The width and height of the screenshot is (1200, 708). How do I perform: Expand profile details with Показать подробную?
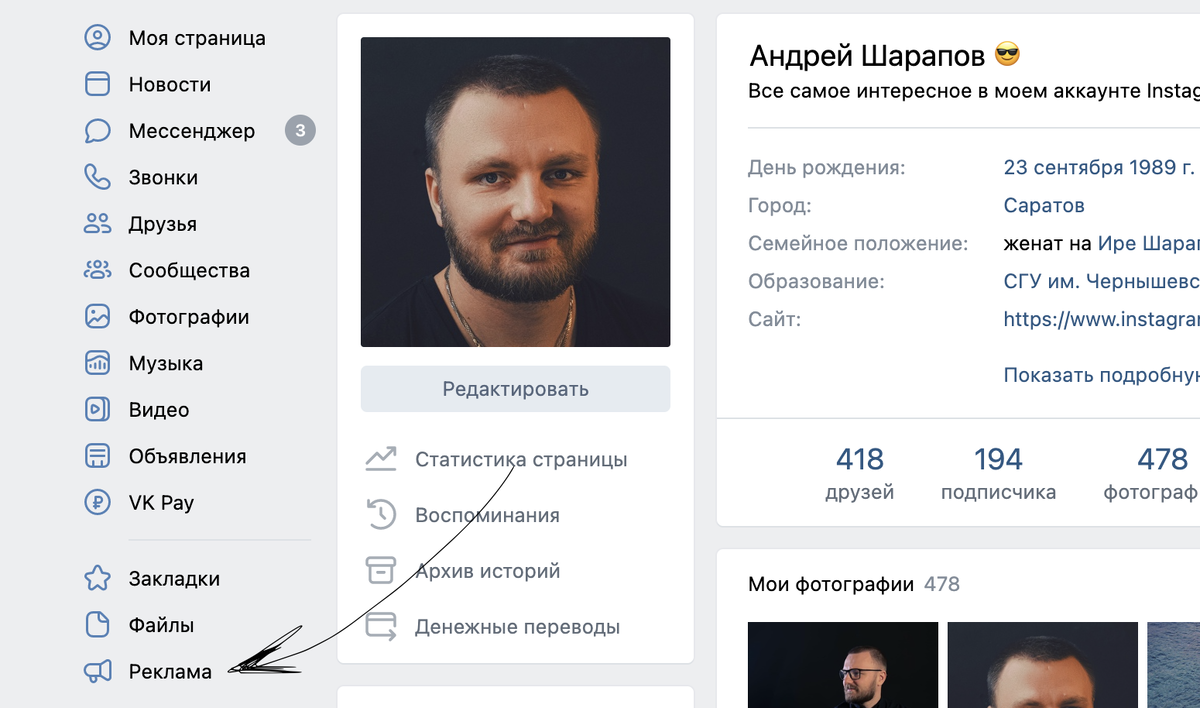[x=1101, y=375]
